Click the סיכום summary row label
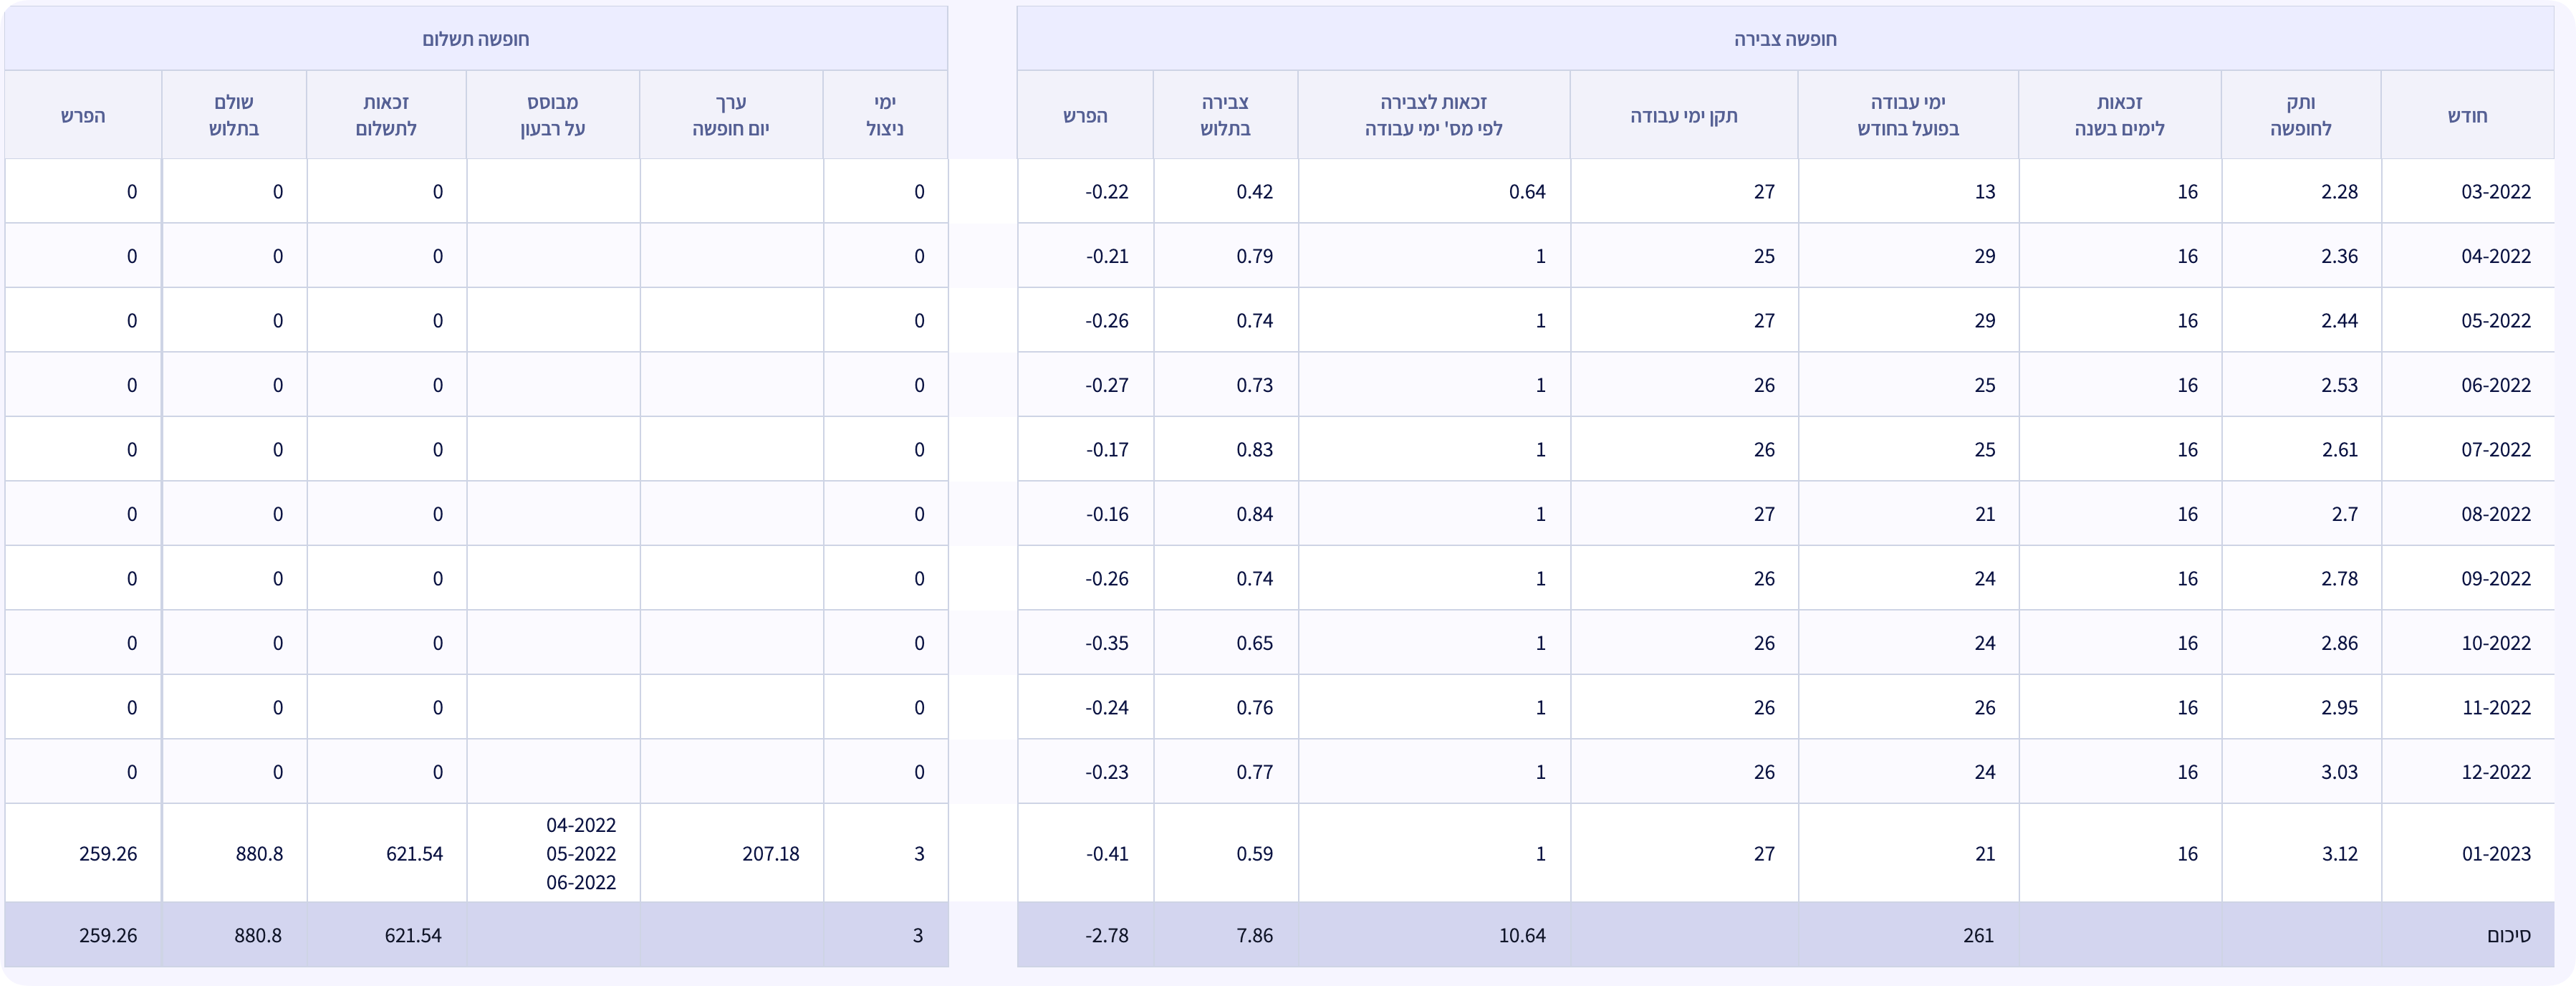 tap(2508, 935)
